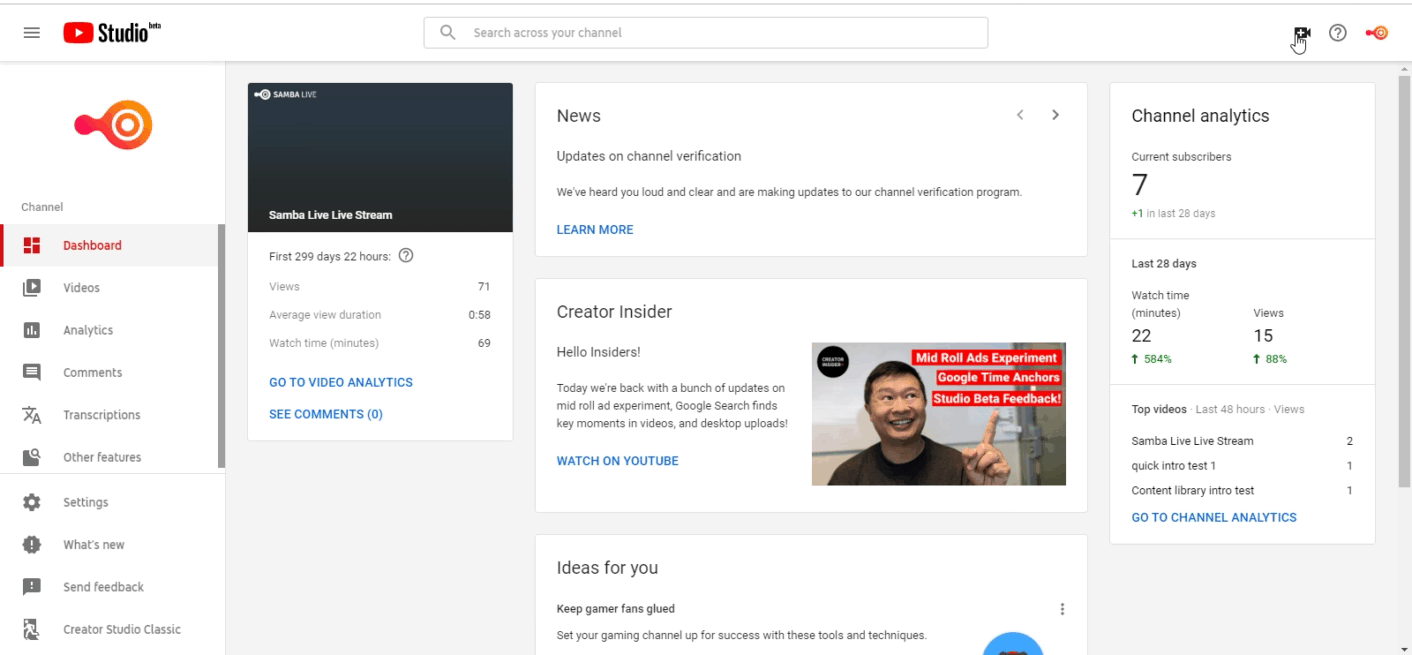
Task: Show previous News item
Action: coord(1020,115)
